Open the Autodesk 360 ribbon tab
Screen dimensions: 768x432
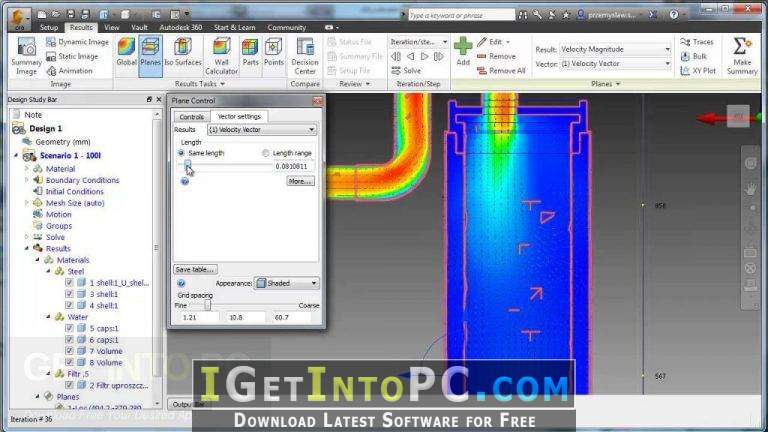tap(181, 27)
